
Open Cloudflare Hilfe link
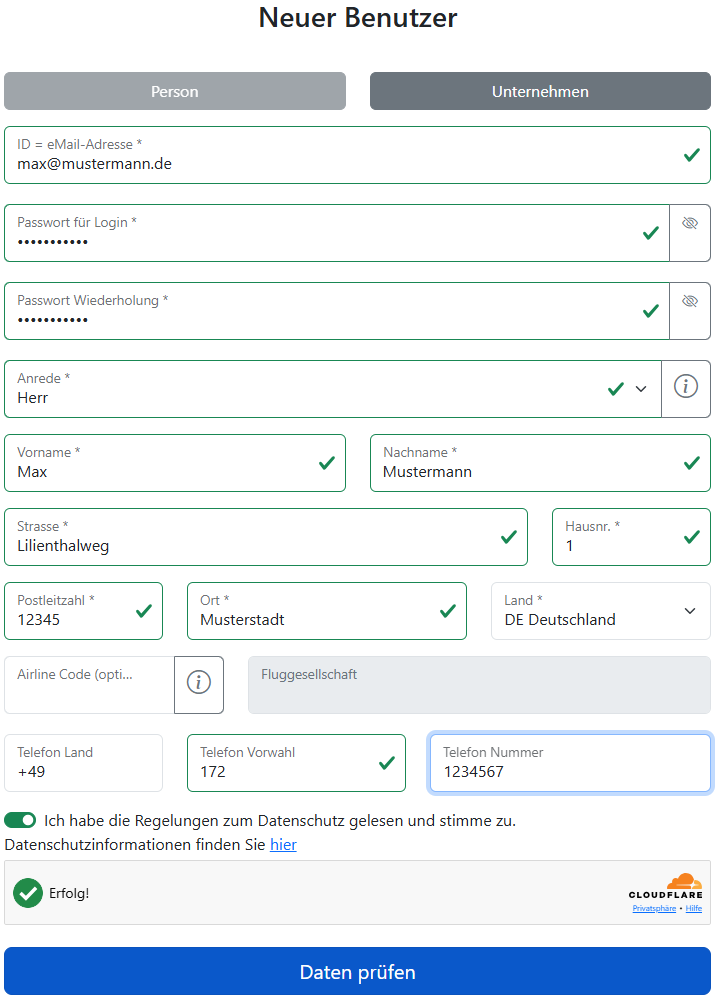(x=694, y=908)
